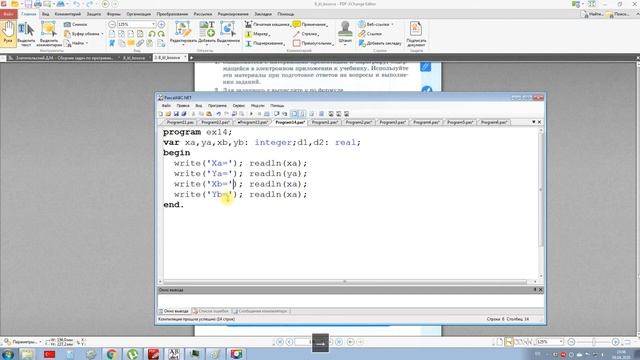This screenshot has width=640, height=360.
Task: Open the File menu in PascalABC.NET
Action: (x=166, y=106)
